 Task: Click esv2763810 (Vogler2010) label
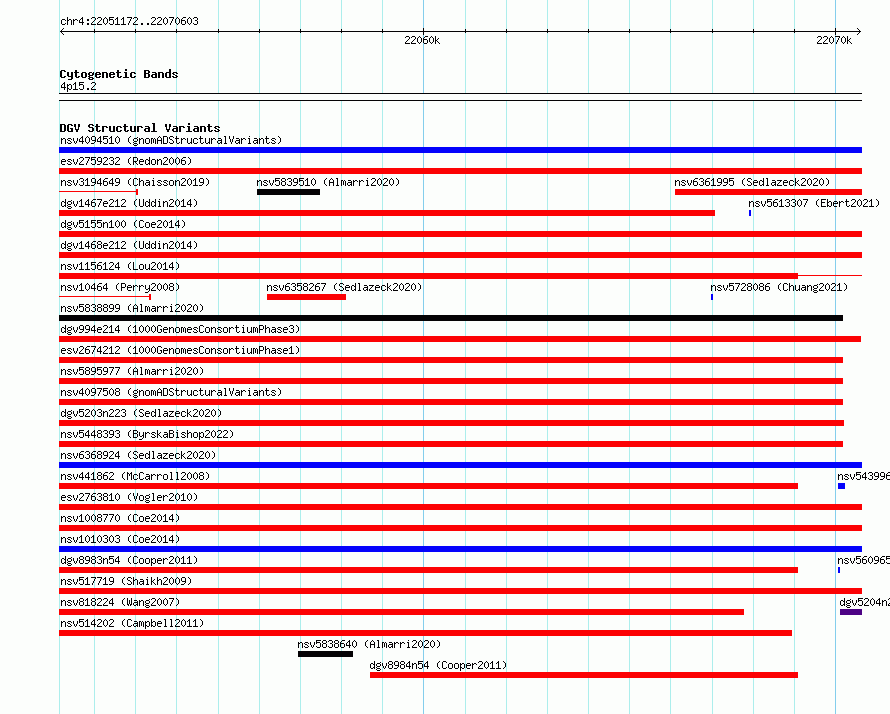pos(129,497)
